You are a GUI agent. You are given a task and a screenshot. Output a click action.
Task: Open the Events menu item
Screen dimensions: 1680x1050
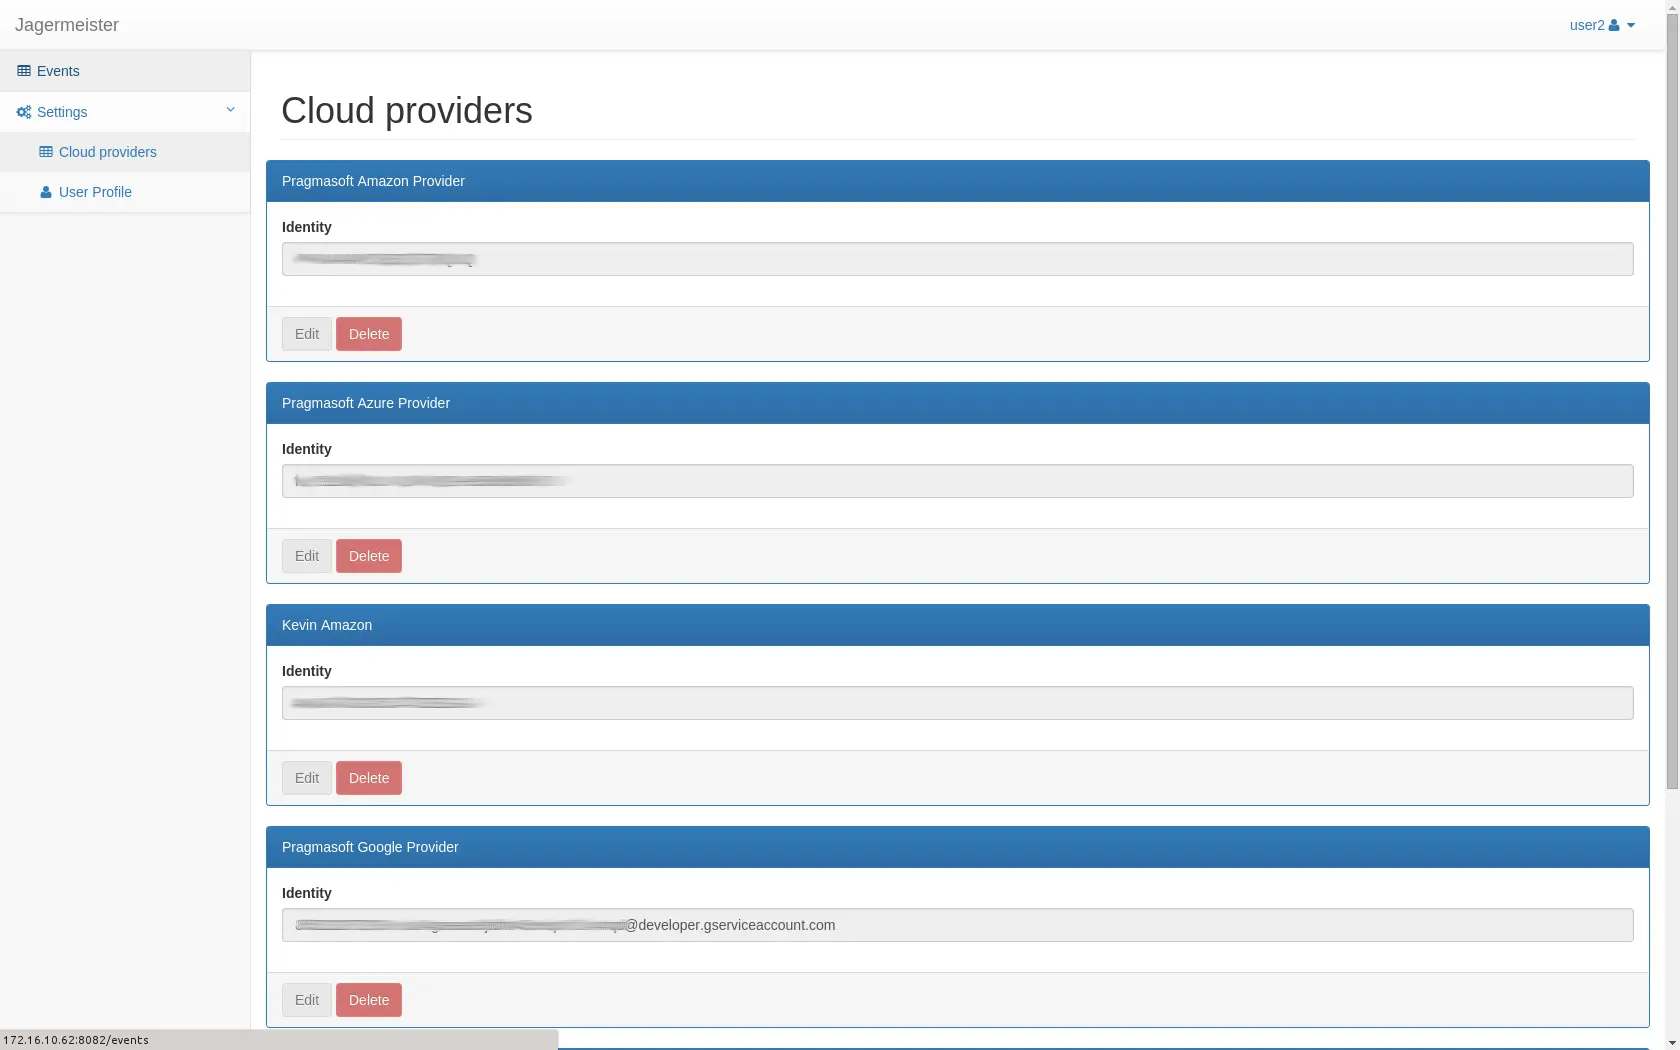pyautogui.click(x=58, y=71)
